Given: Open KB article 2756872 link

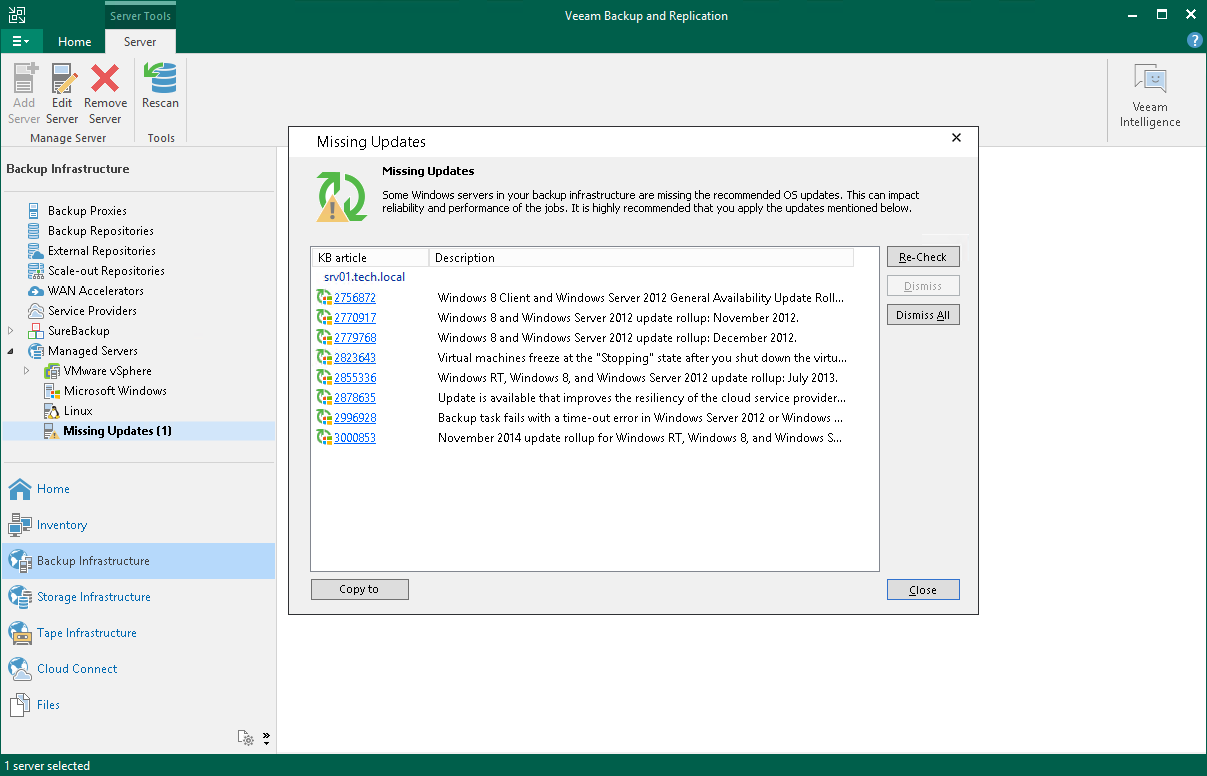Looking at the screenshot, I should coord(355,298).
